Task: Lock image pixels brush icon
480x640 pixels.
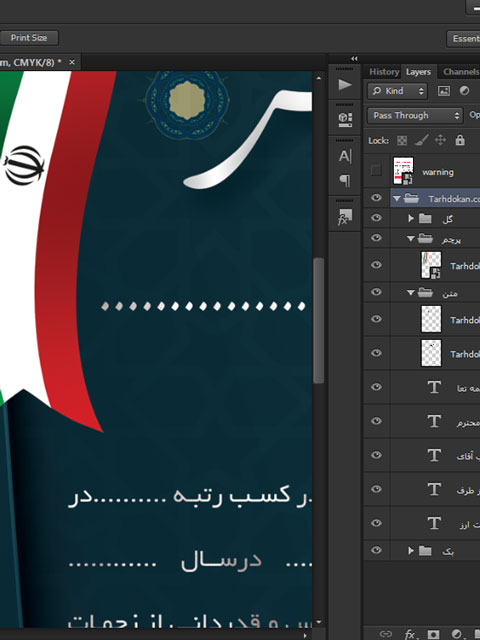Action: (421, 140)
